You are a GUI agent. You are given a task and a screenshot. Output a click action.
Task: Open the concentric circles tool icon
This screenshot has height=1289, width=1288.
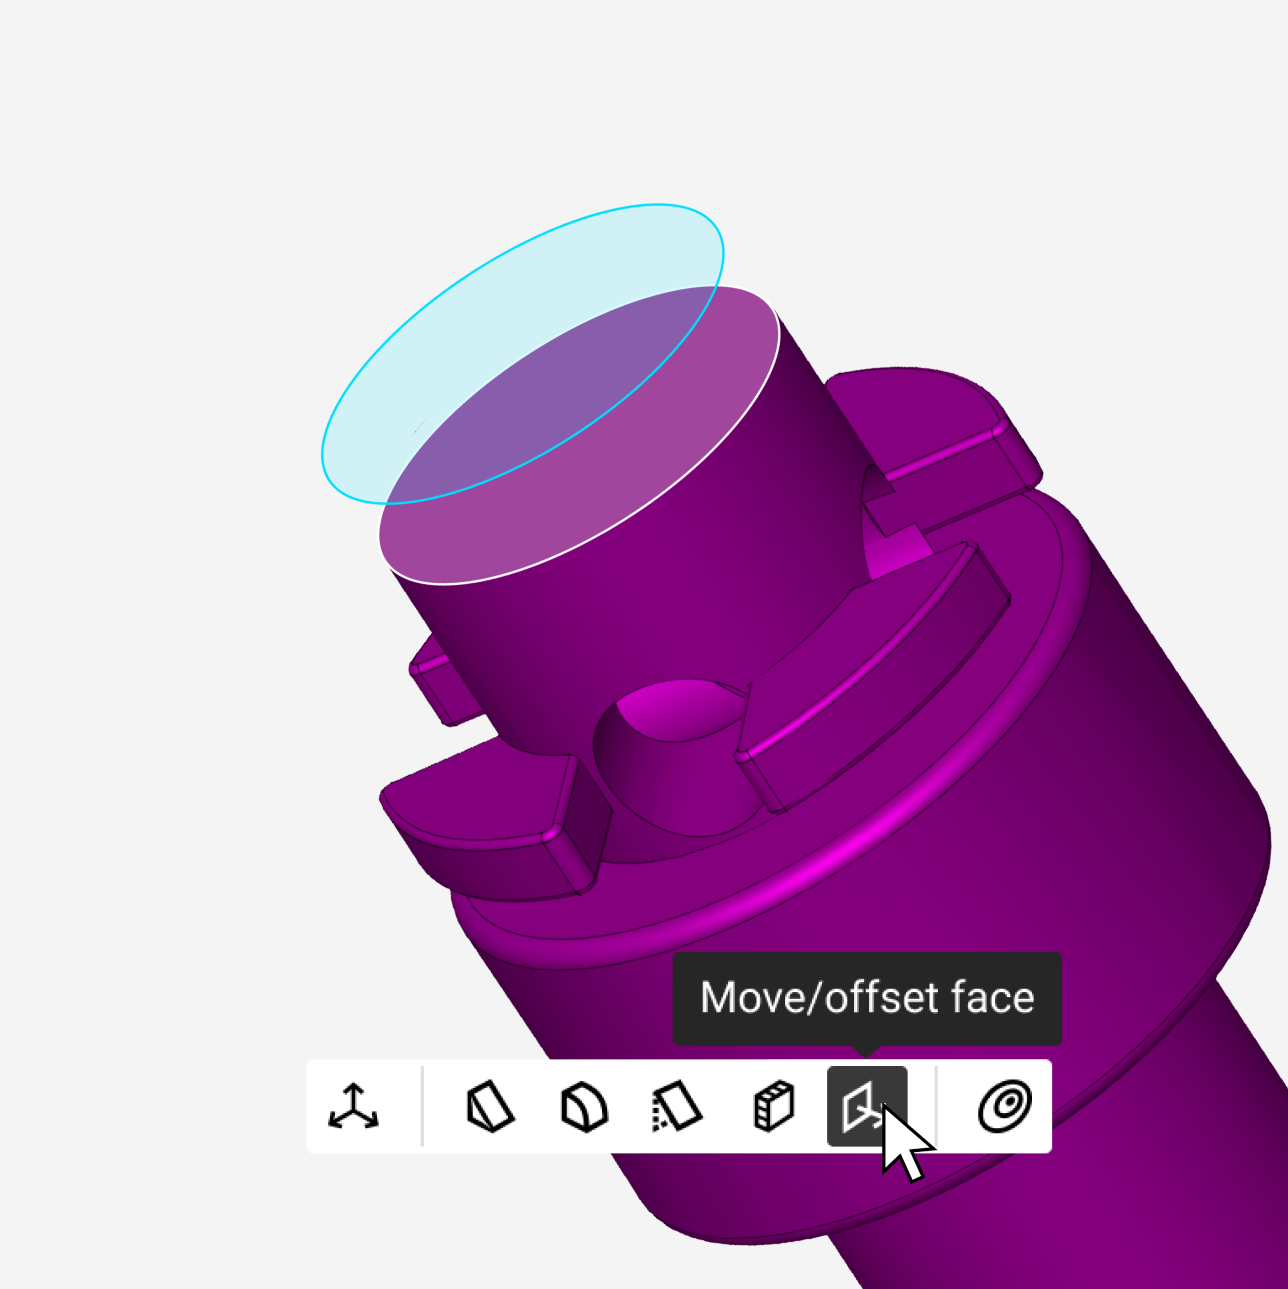pyautogui.click(x=1004, y=1106)
